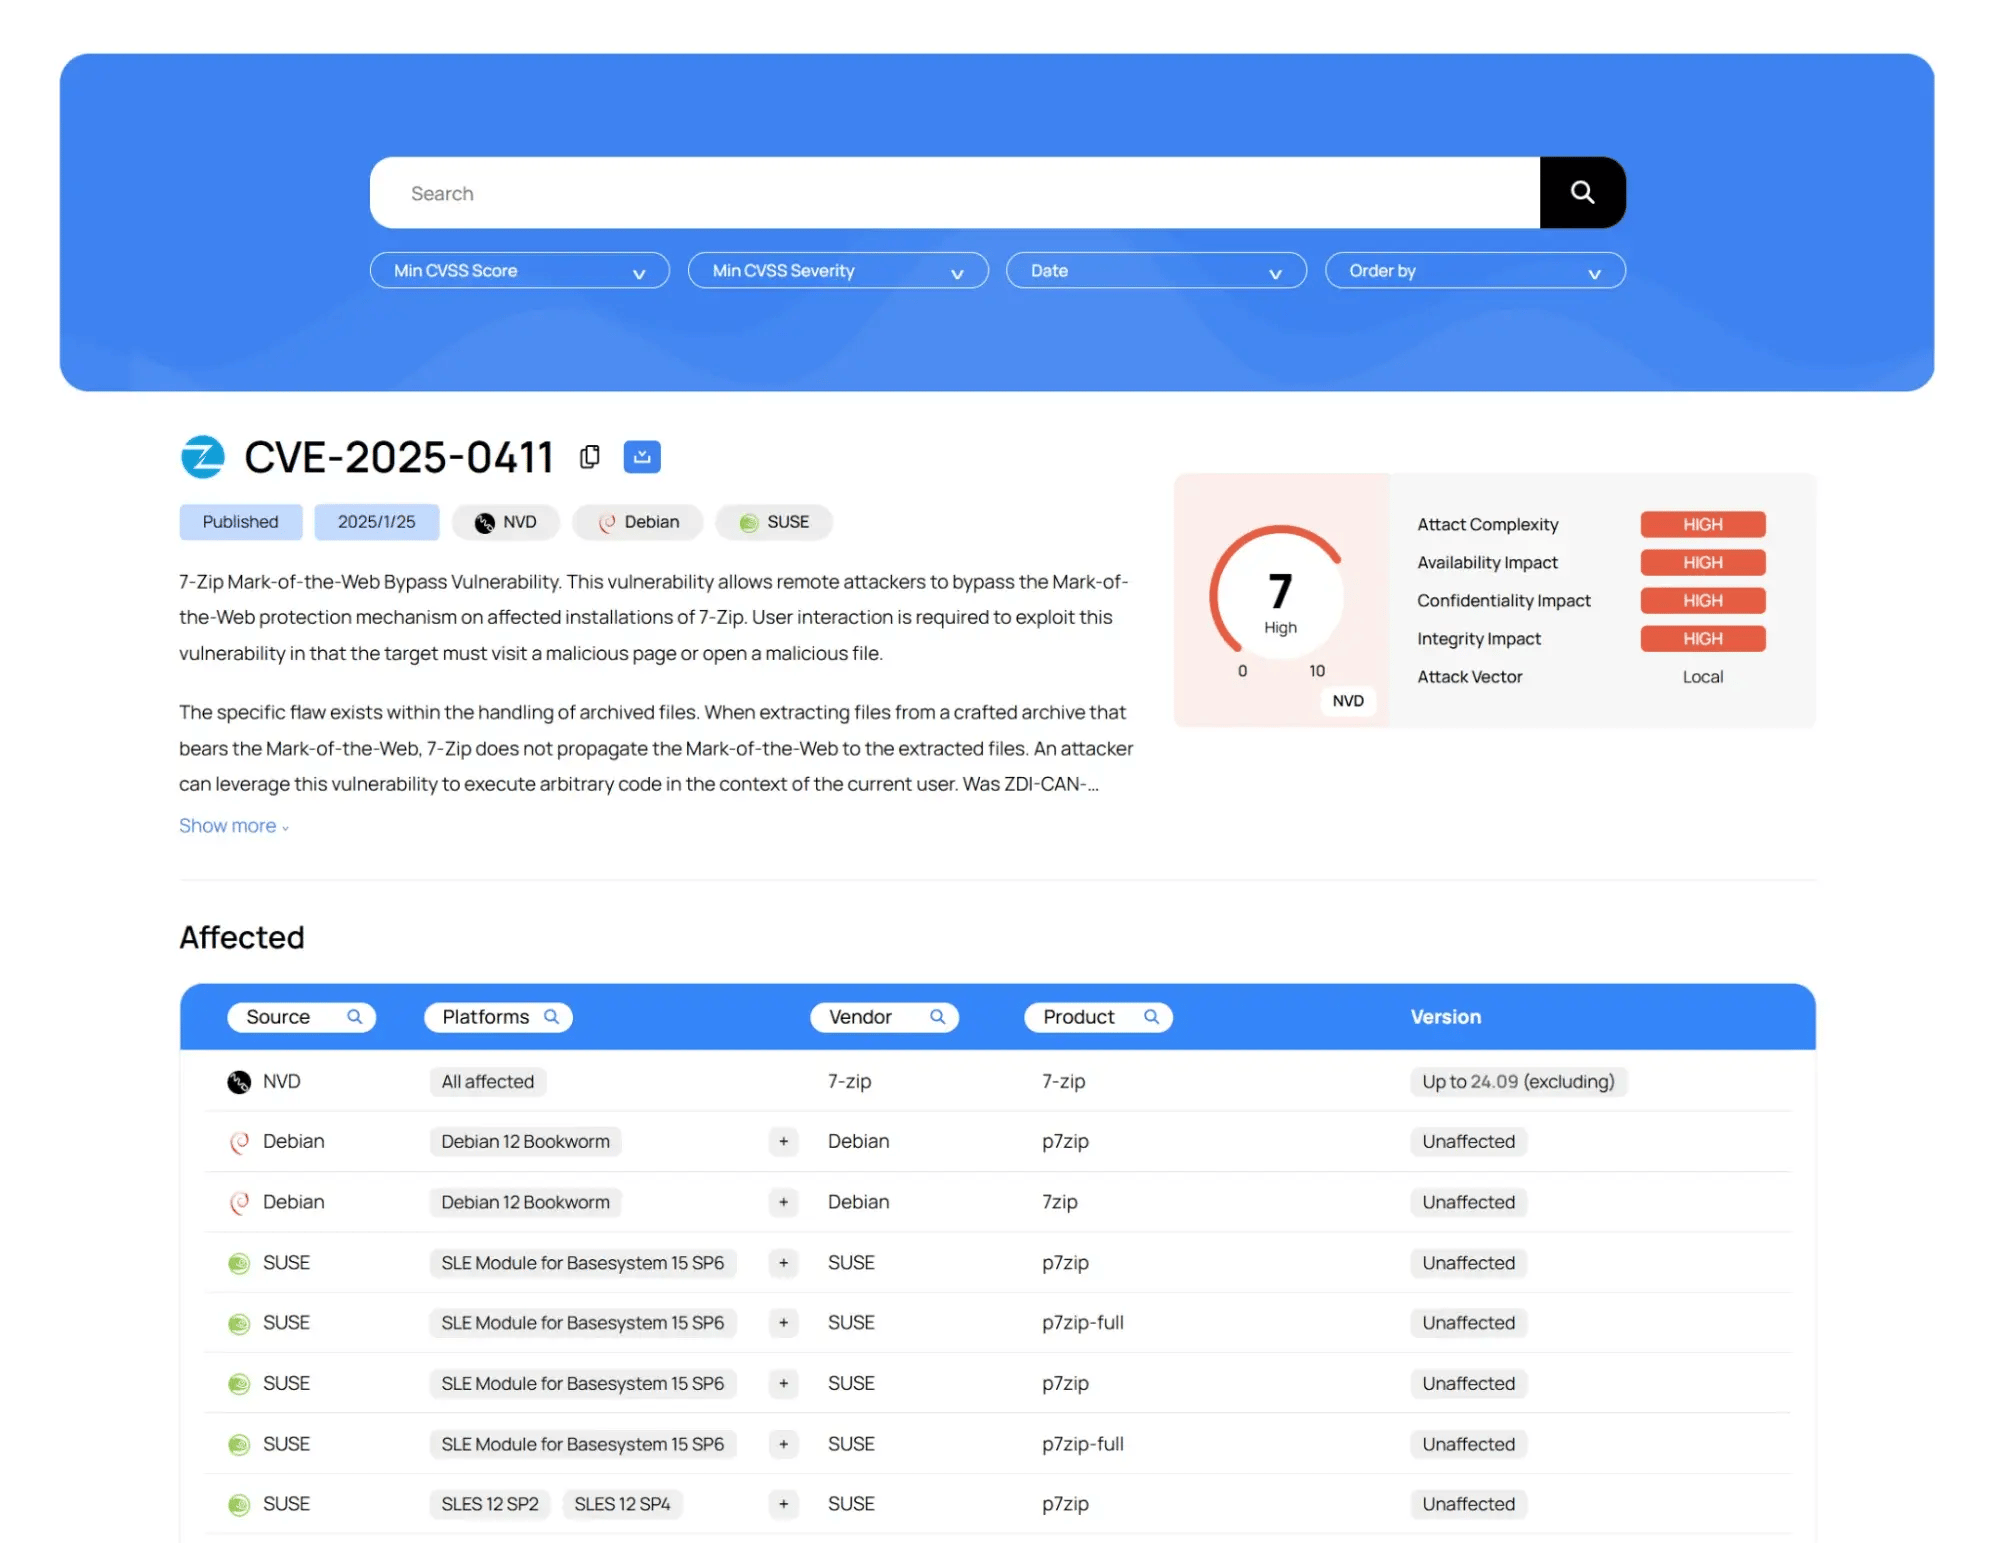The width and height of the screenshot is (1999, 1545).
Task: Click the 2025/1/25 date badge
Action: [376, 522]
